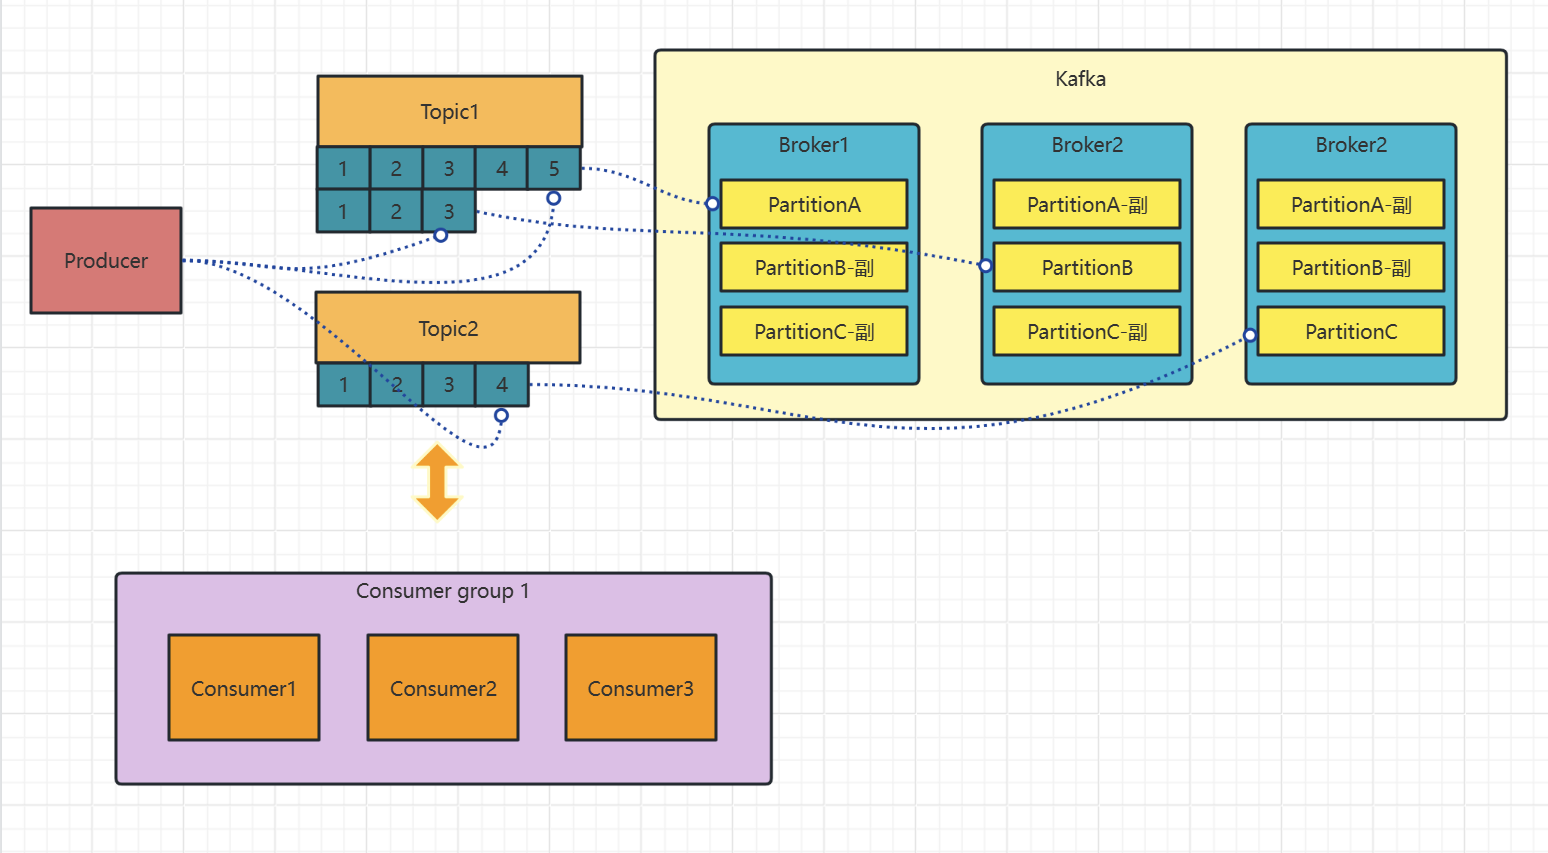Screen dimensions: 1548x853
Task: Select the red Producer box
Action: pyautogui.click(x=106, y=260)
